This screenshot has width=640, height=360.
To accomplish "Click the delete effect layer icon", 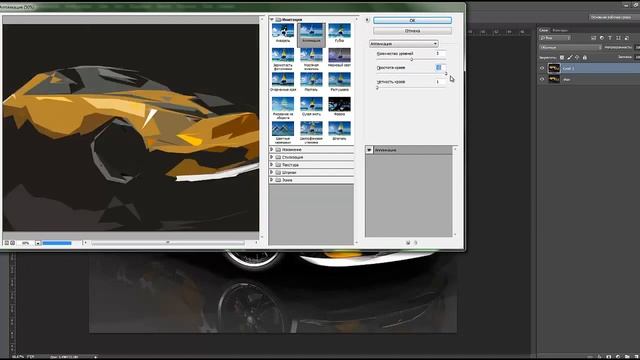I will pyautogui.click(x=416, y=242).
